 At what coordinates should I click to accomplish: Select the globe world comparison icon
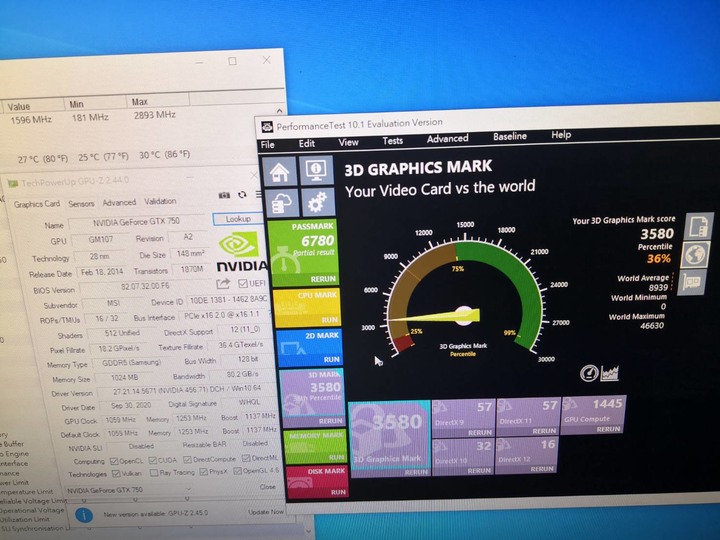[695, 254]
